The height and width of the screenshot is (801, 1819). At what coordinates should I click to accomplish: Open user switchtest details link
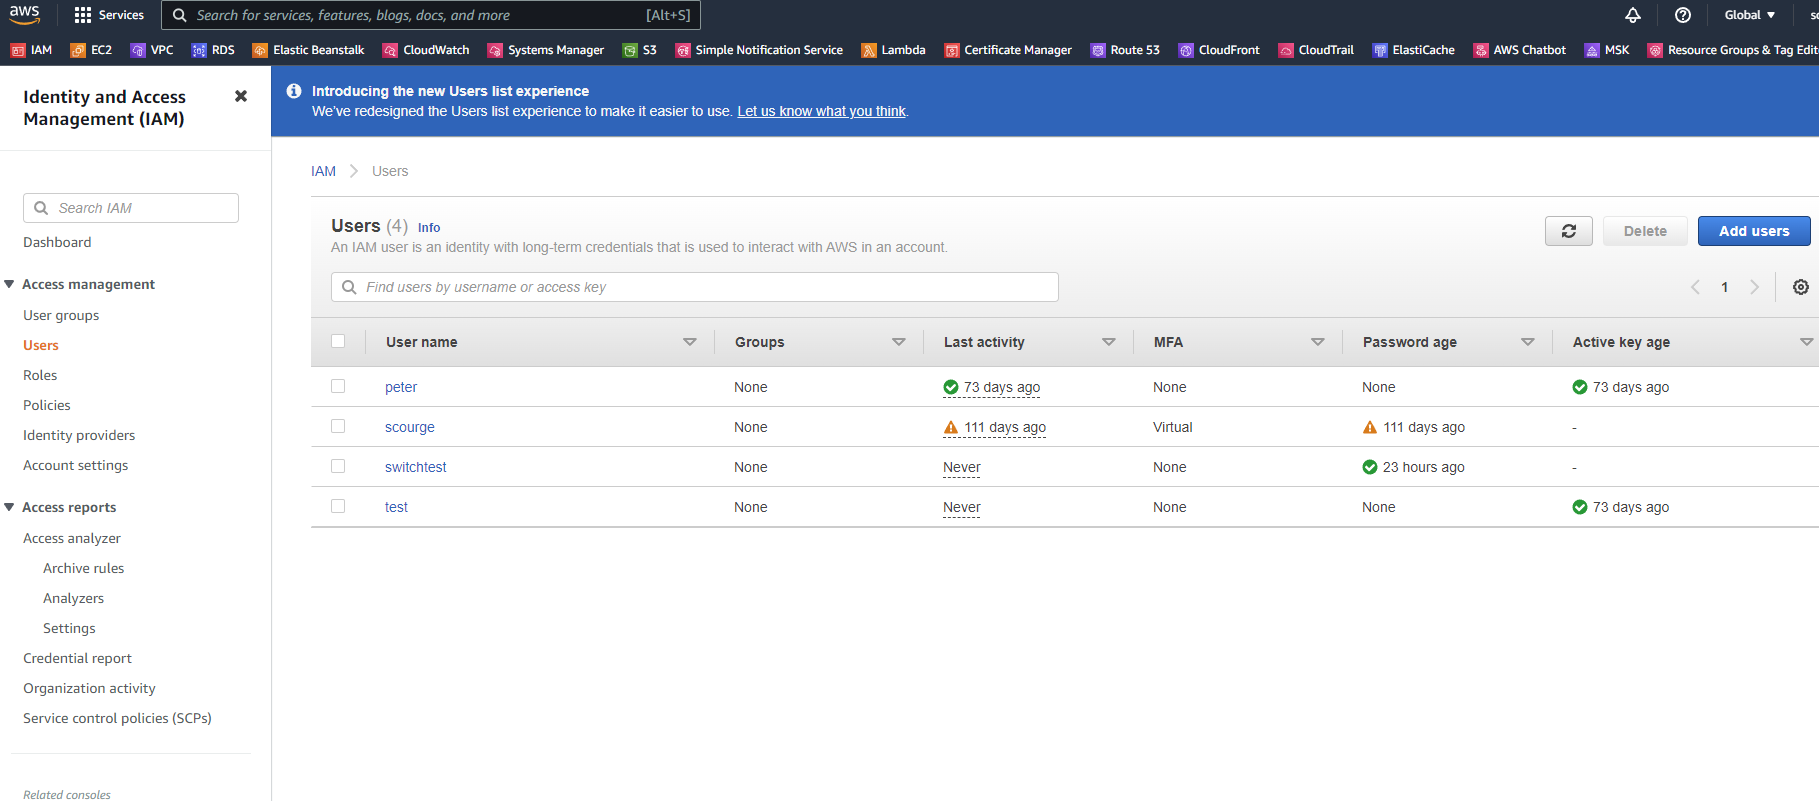(416, 467)
